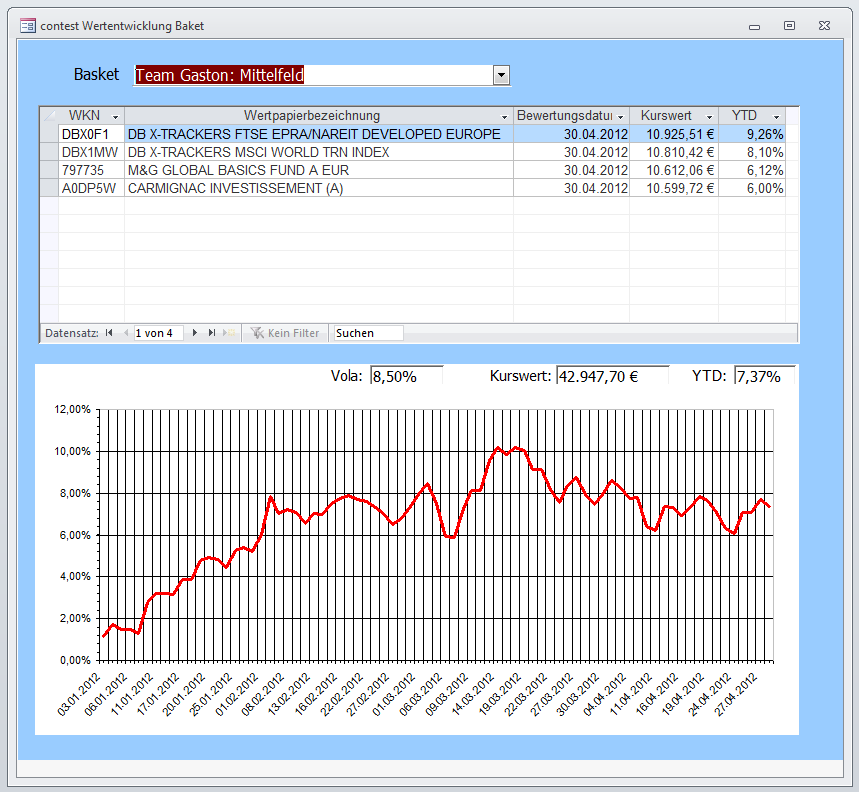Viewport: 859px width, 792px height.
Task: Click the 'Kein Filter' button
Action: coord(285,333)
